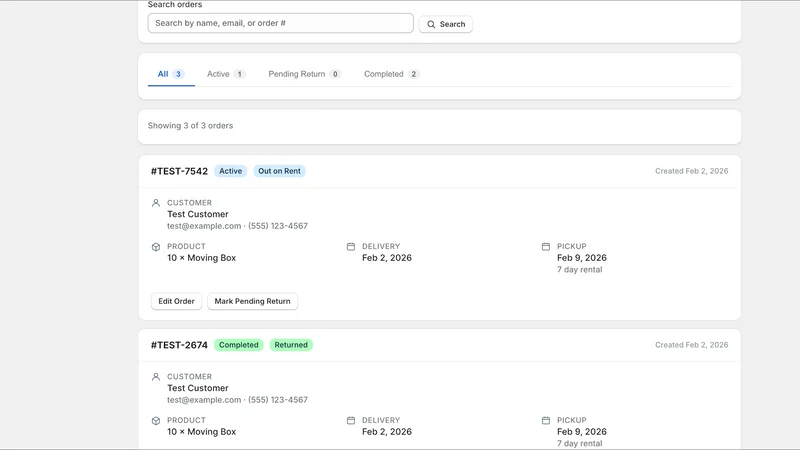Click the magnifier icon in Search button
Viewport: 800px width, 450px height.
[431, 24]
